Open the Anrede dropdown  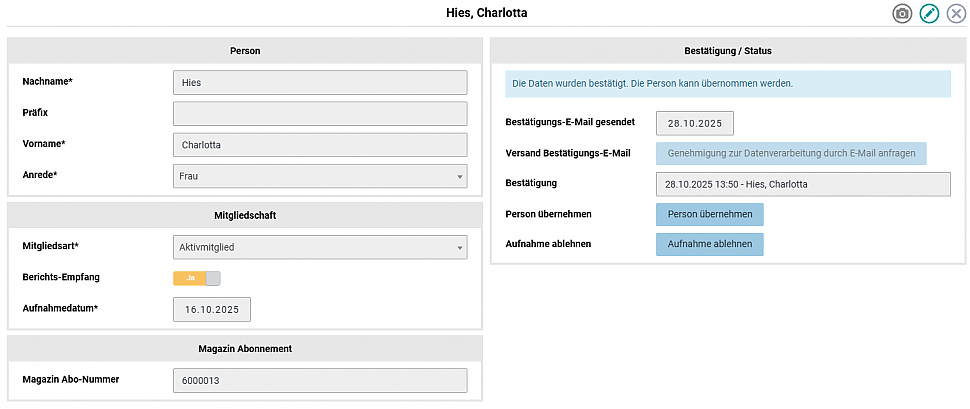320,176
